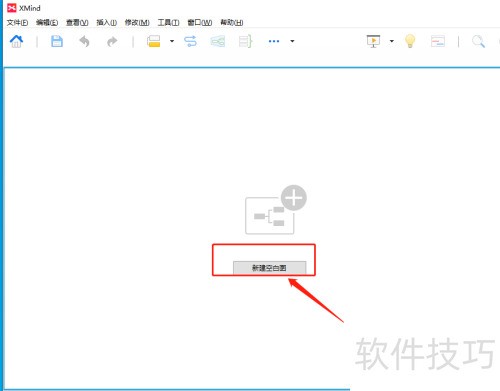Click the new mind map placeholder graphic

coord(276,210)
